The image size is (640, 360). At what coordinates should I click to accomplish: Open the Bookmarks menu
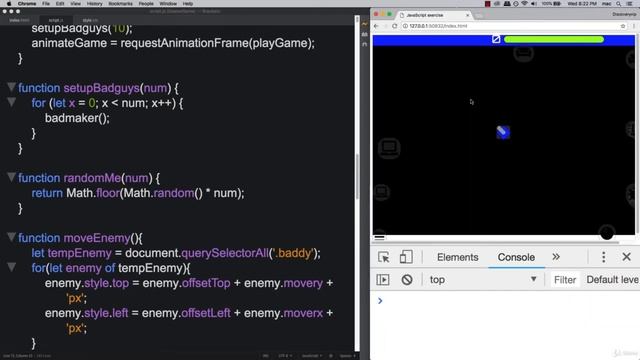pos(120,4)
